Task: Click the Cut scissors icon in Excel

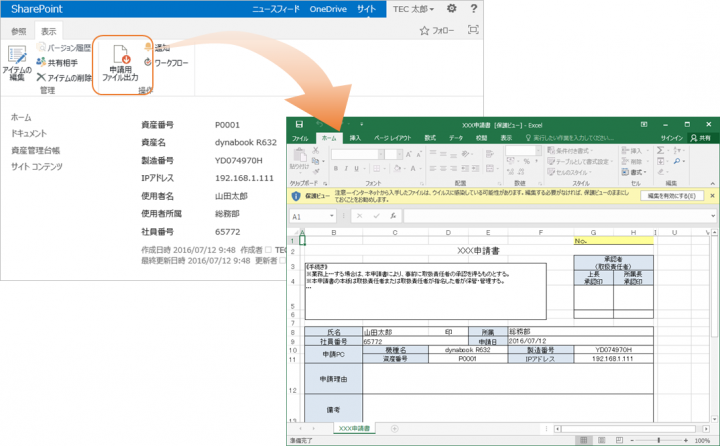Action: pos(315,150)
